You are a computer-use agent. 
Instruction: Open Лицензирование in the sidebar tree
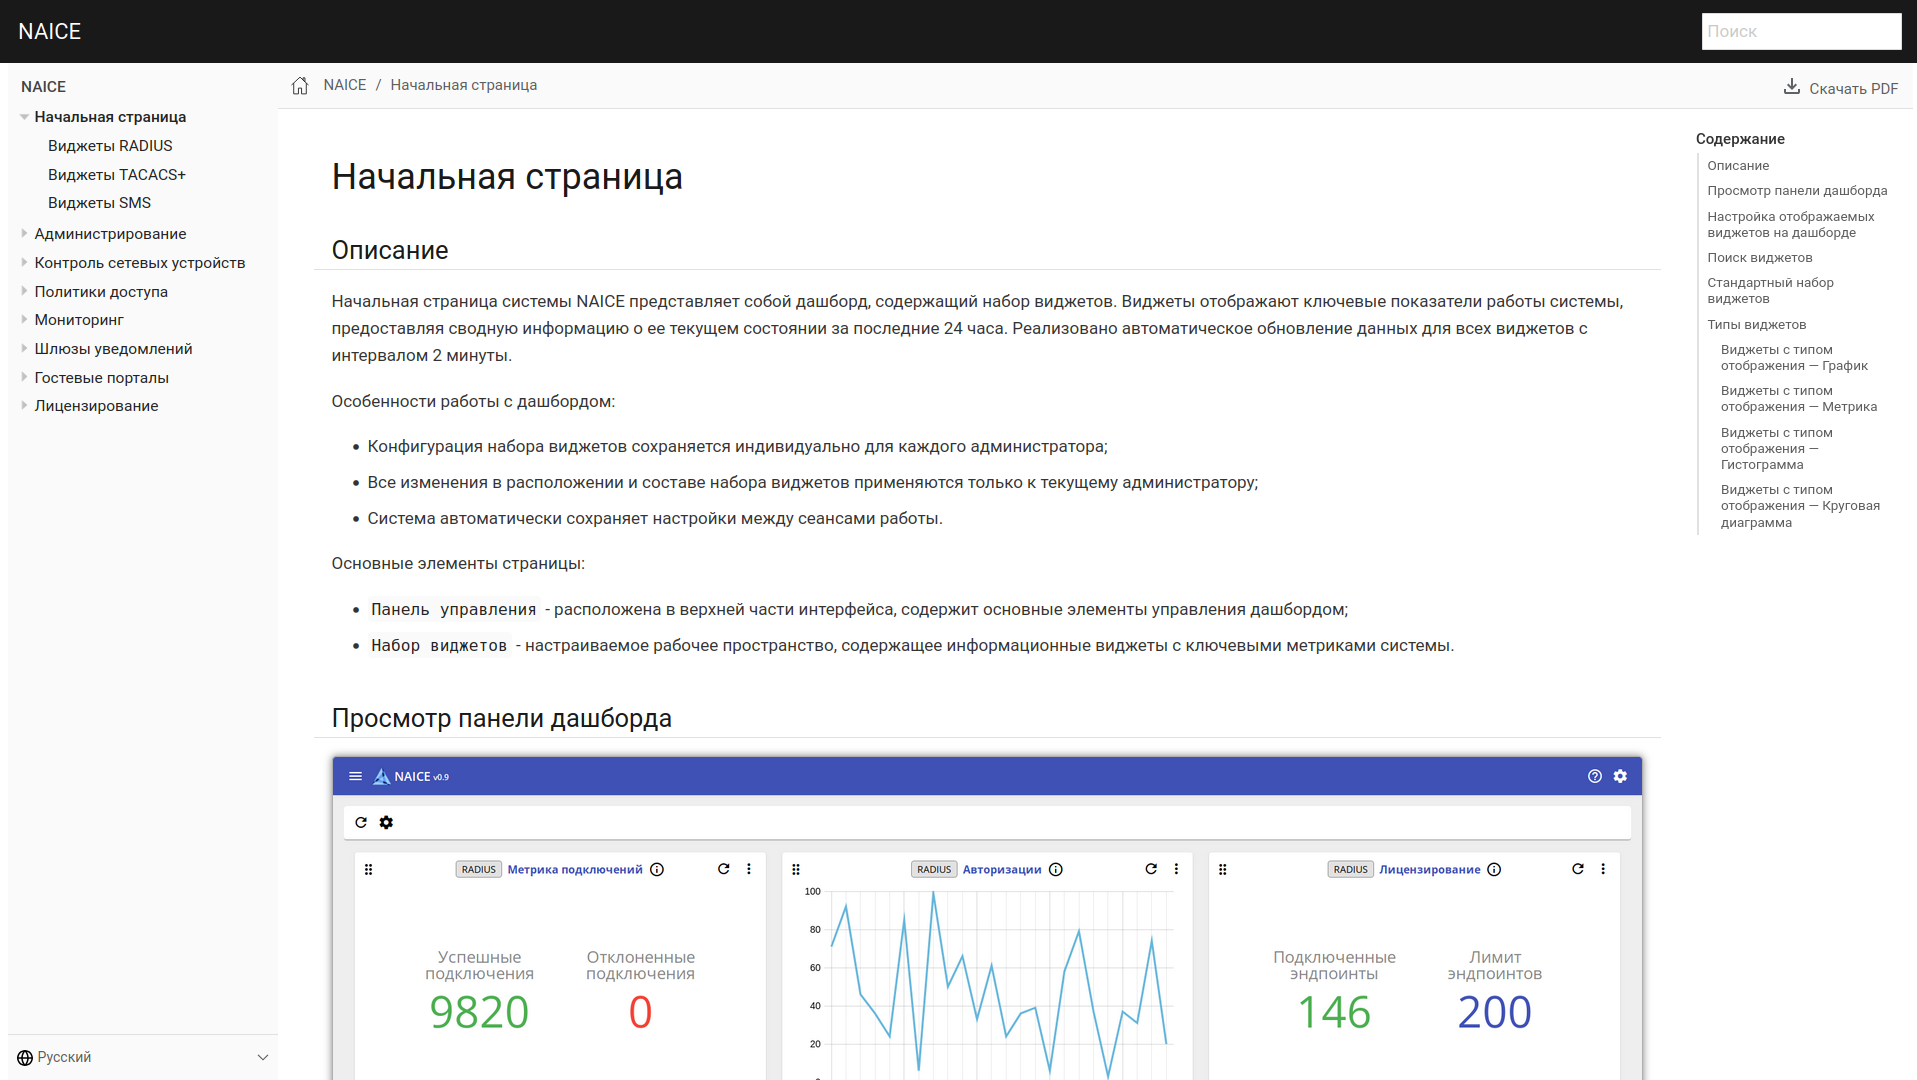coord(96,406)
